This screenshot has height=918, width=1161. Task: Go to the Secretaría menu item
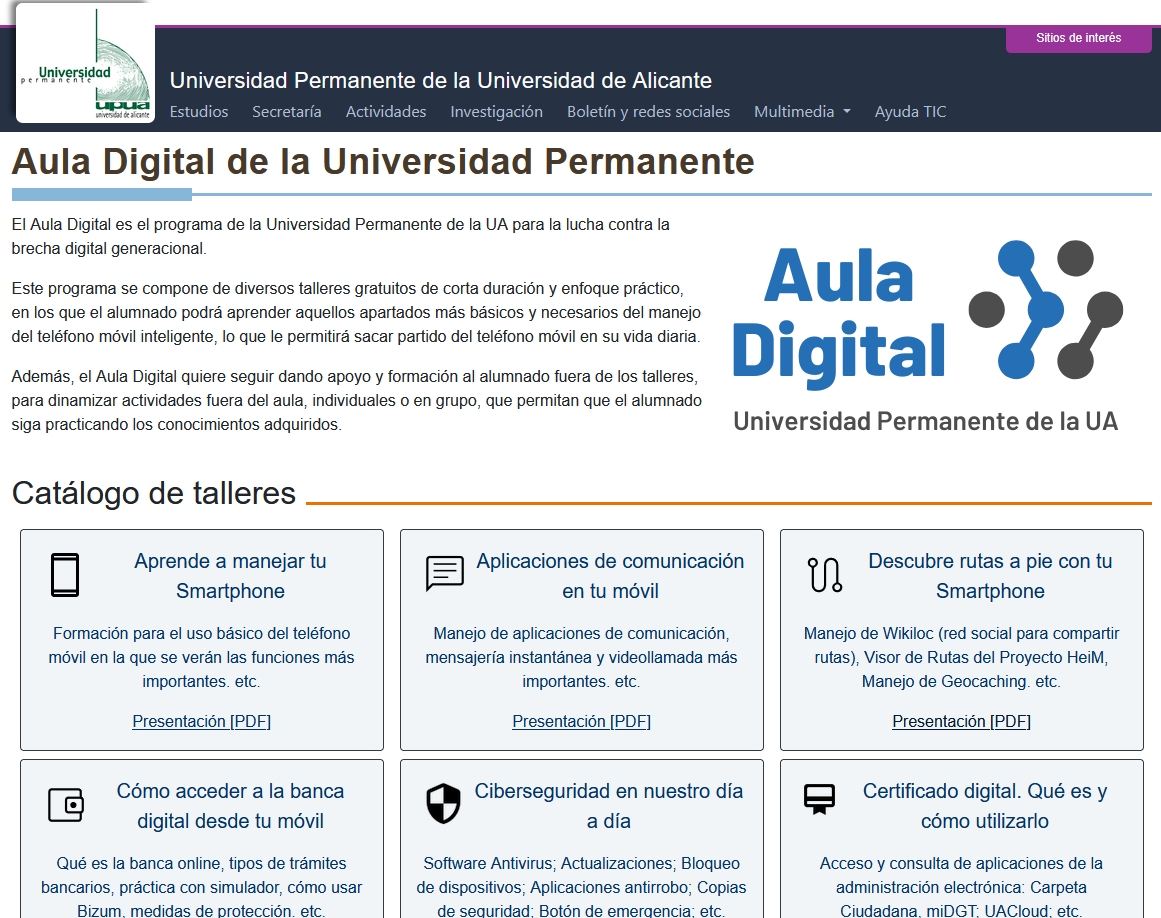tap(287, 112)
